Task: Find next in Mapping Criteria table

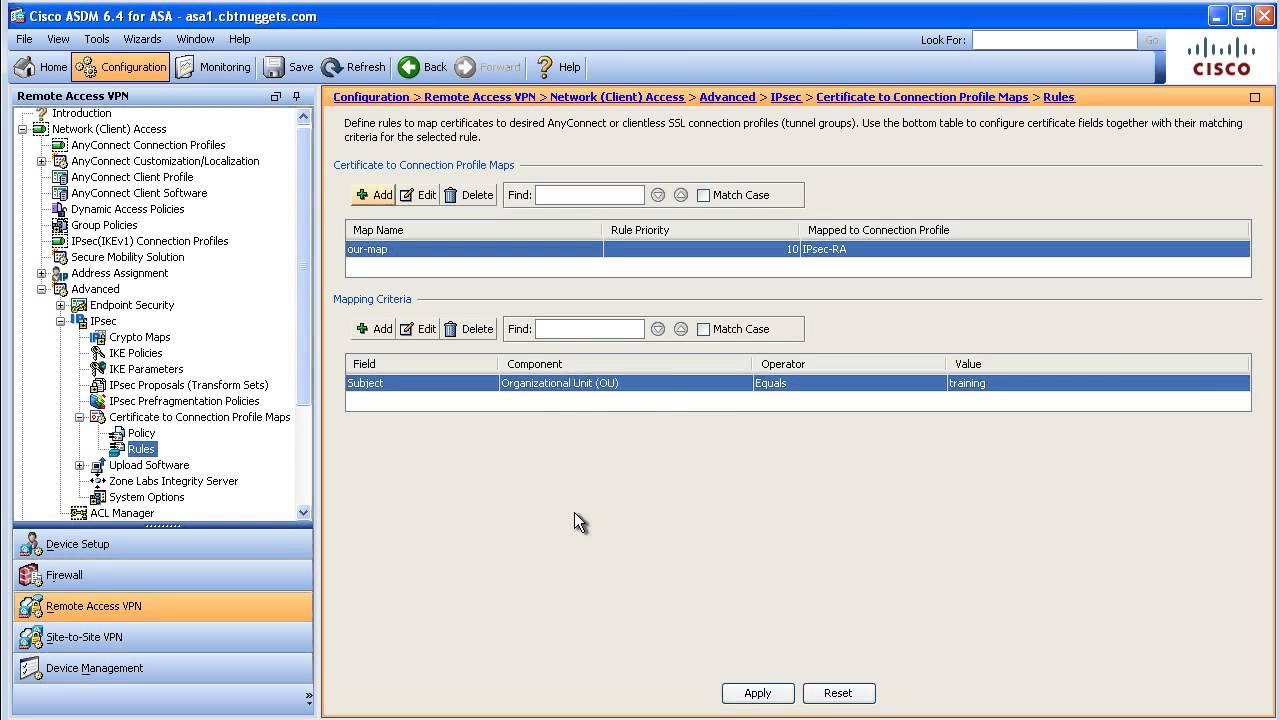Action: coord(658,329)
